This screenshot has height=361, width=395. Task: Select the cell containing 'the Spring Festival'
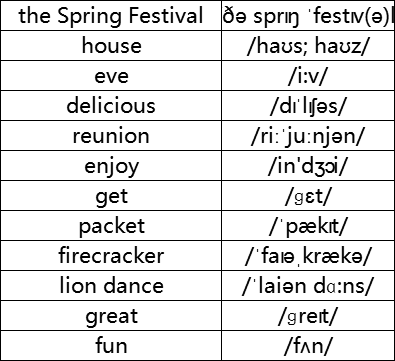(111, 15)
